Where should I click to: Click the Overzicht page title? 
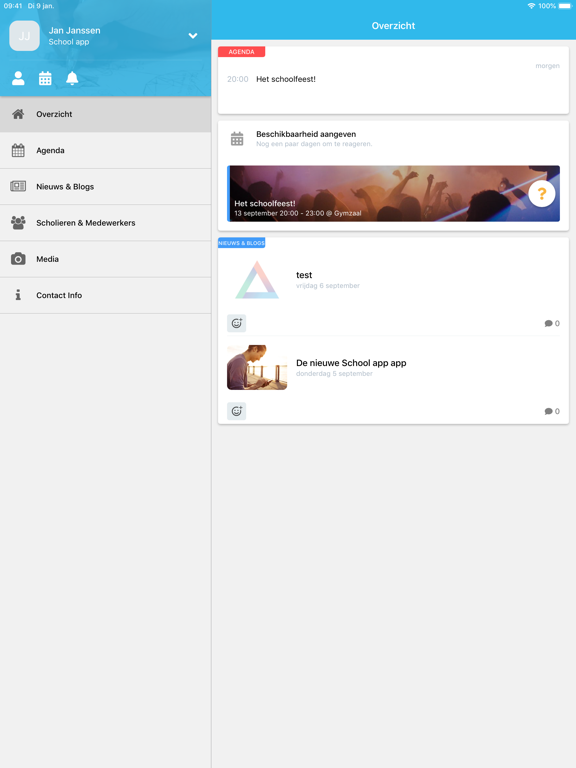pos(393,26)
